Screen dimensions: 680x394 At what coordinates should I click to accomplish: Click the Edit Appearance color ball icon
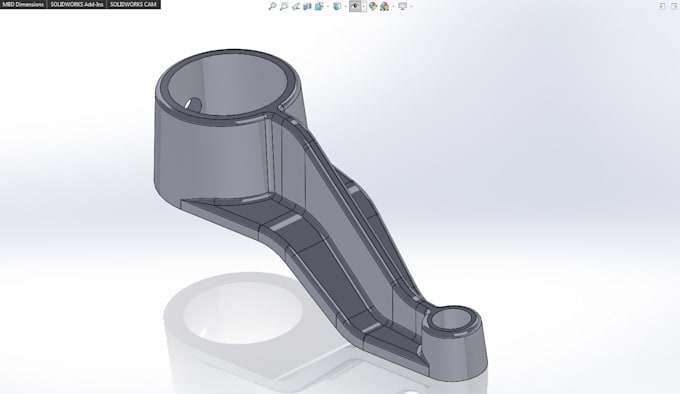[x=373, y=6]
